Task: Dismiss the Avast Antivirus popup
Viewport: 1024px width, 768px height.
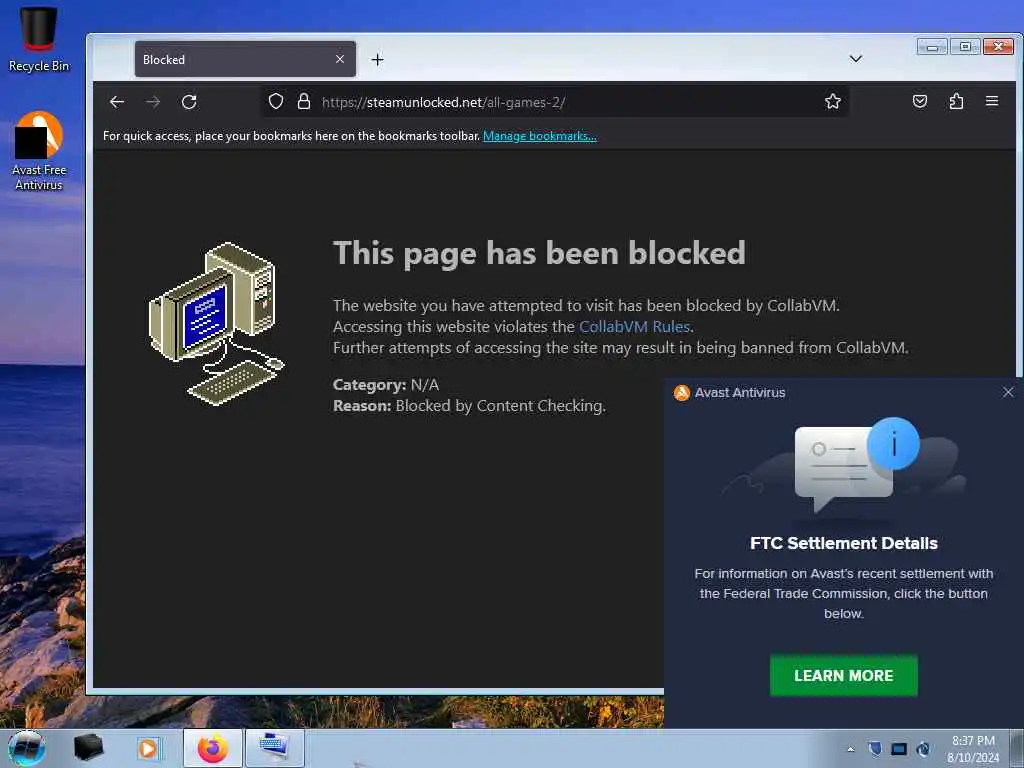Action: pos(1008,392)
